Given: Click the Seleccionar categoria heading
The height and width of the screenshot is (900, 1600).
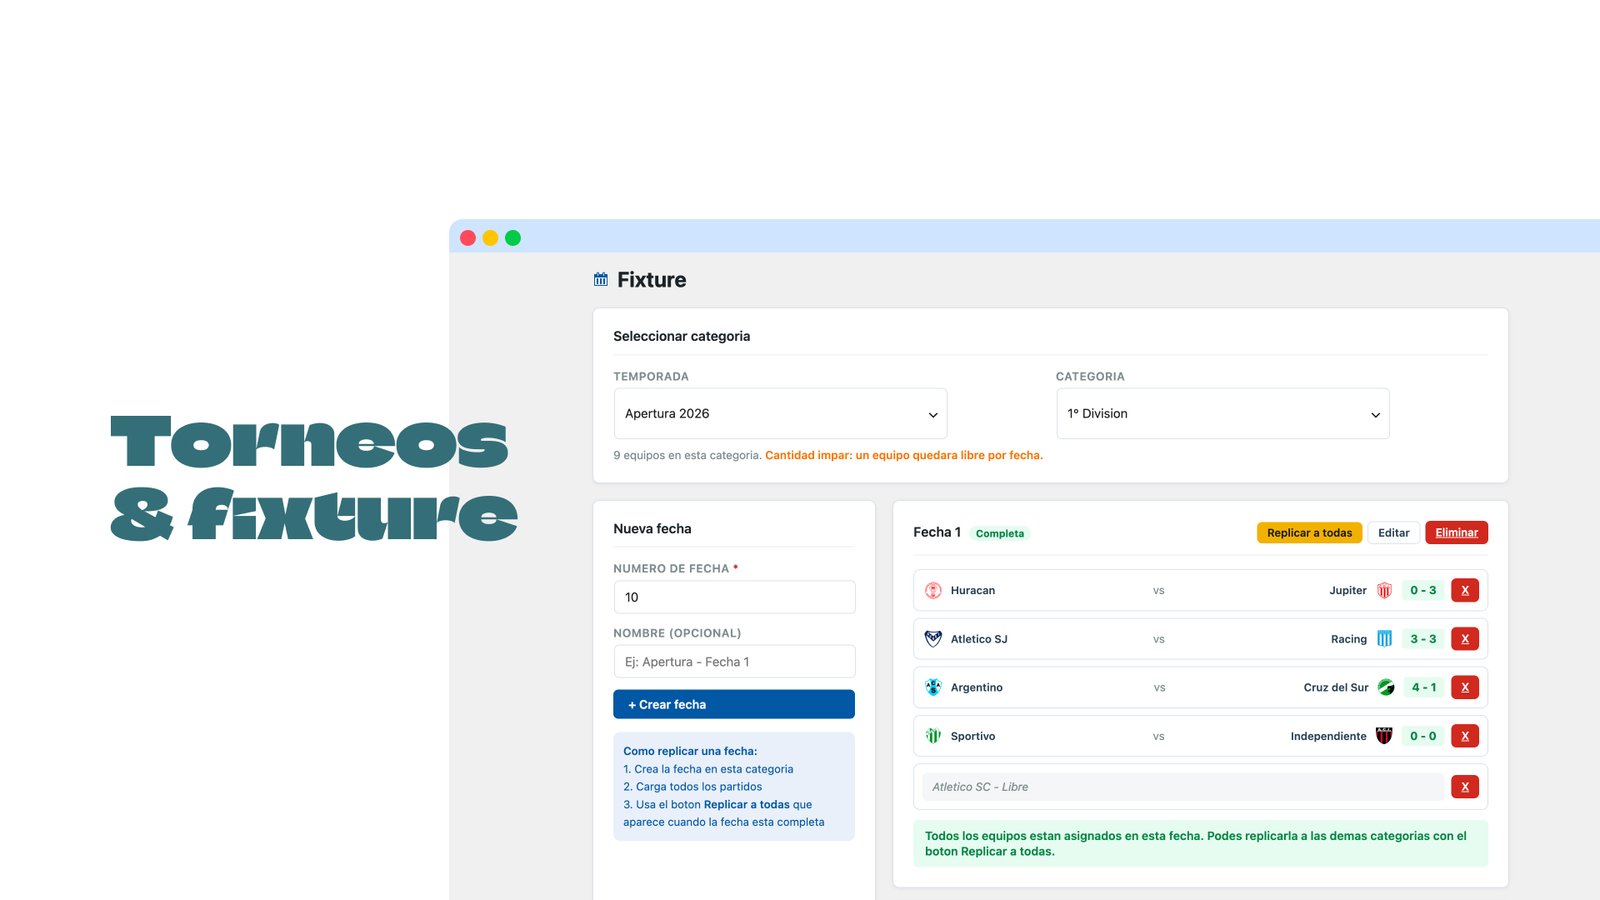Looking at the screenshot, I should pyautogui.click(x=681, y=336).
